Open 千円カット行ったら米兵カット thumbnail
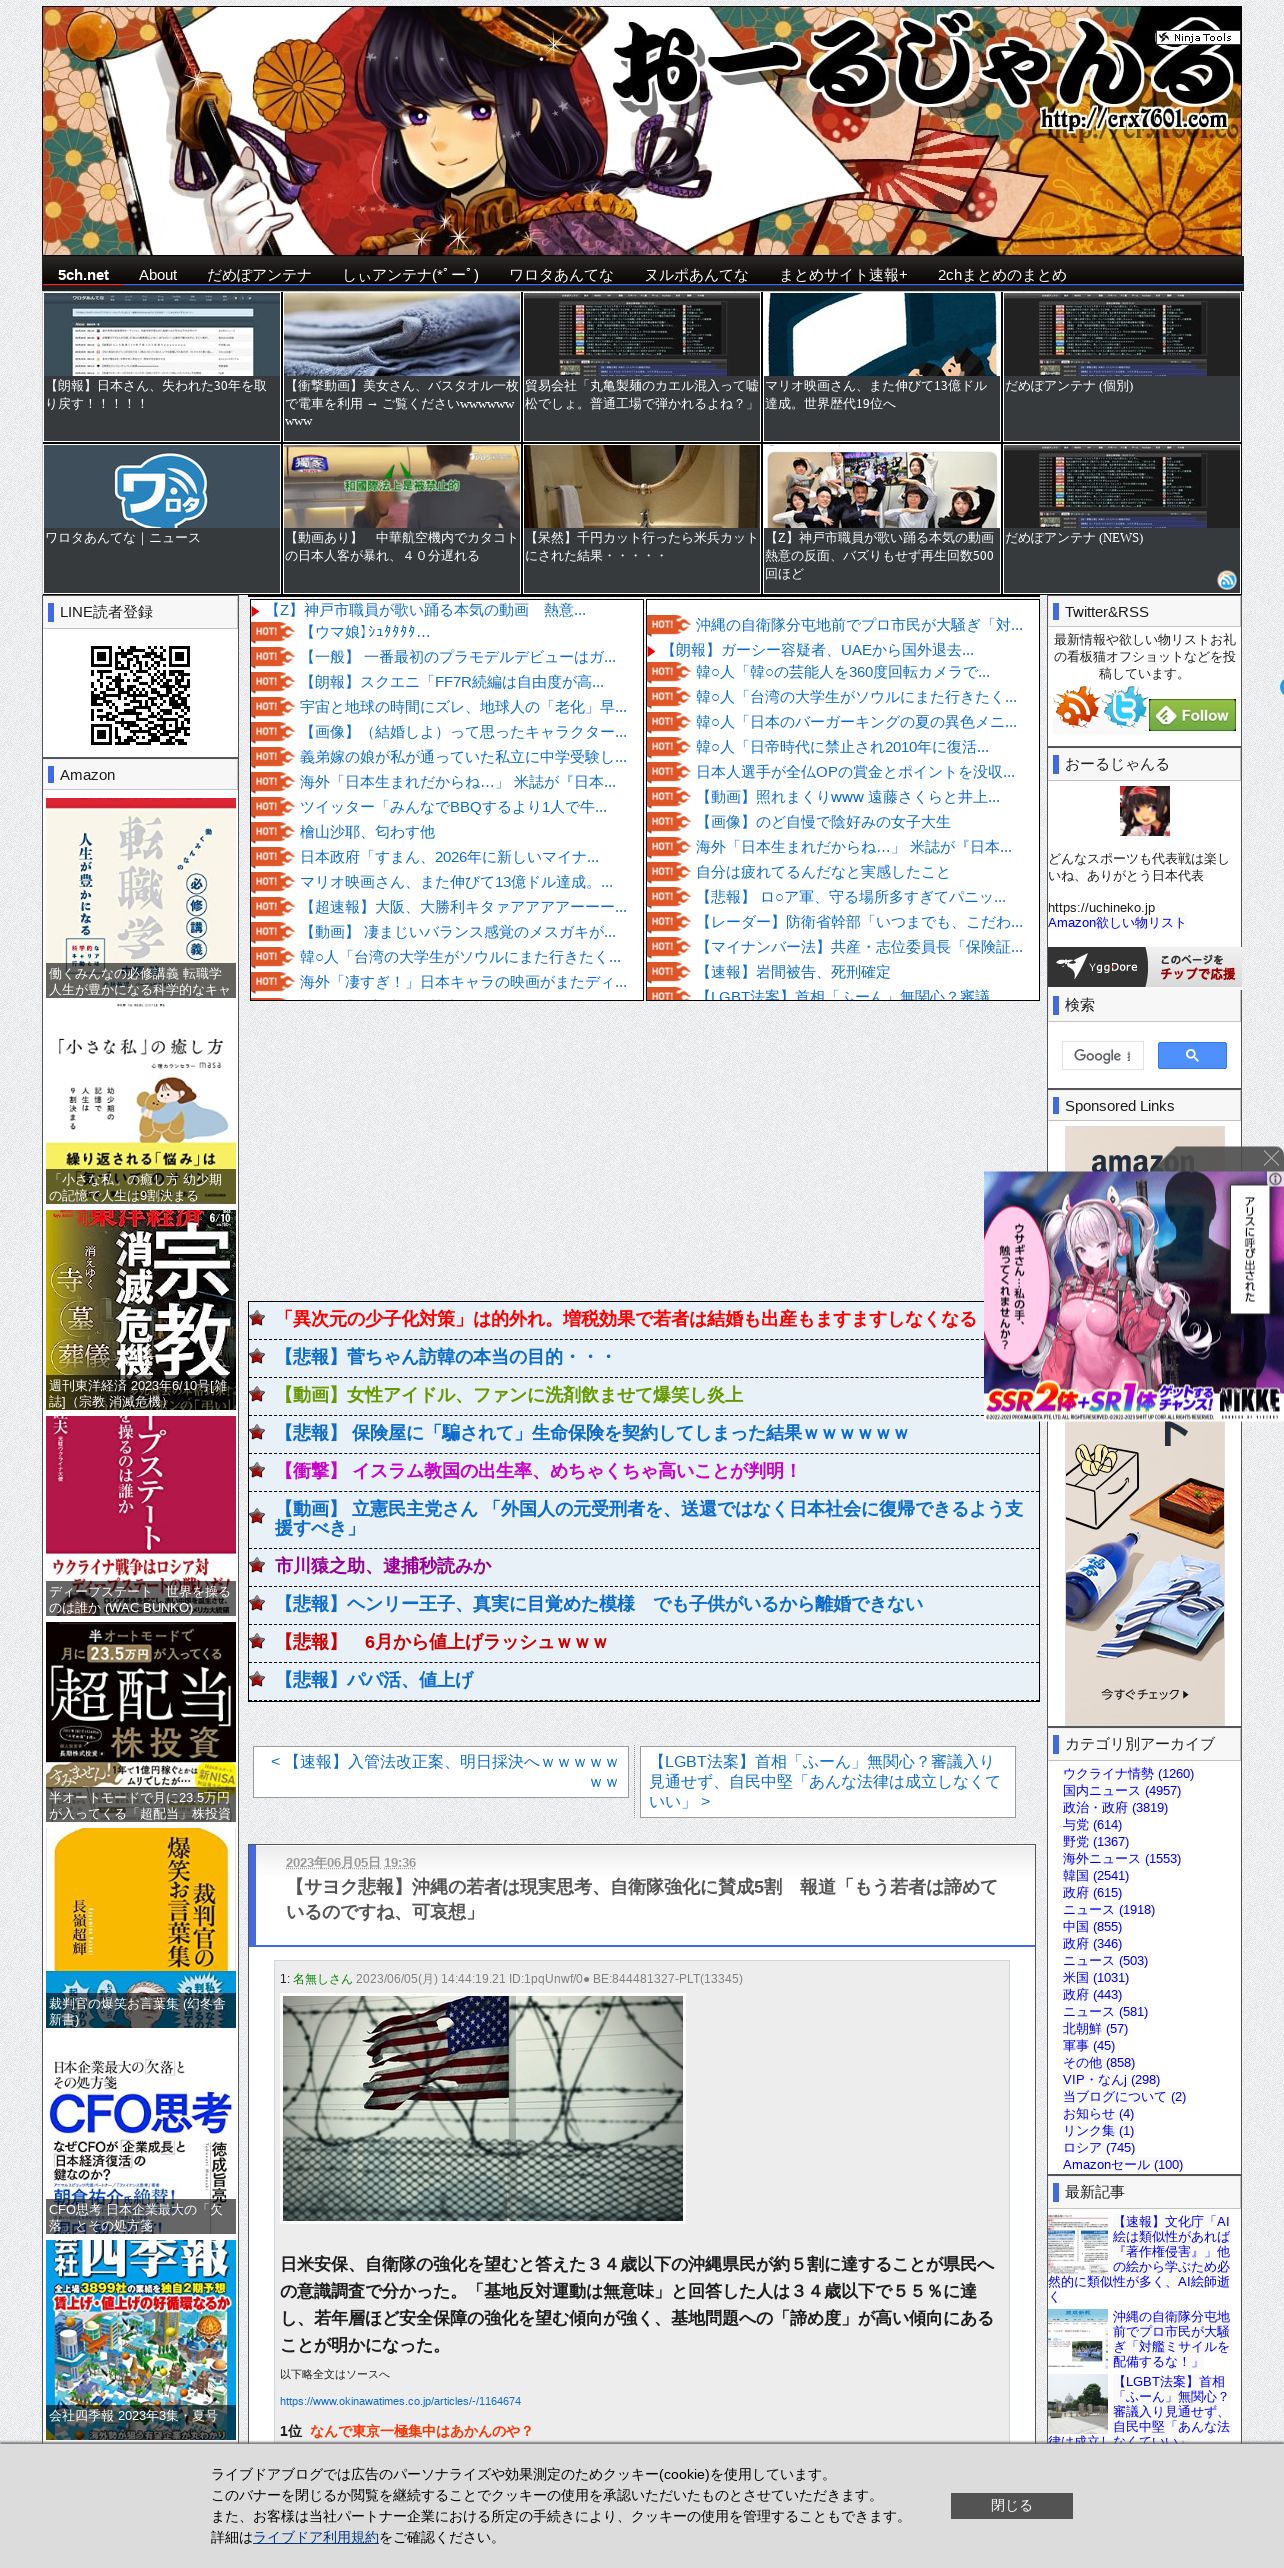 coord(641,518)
